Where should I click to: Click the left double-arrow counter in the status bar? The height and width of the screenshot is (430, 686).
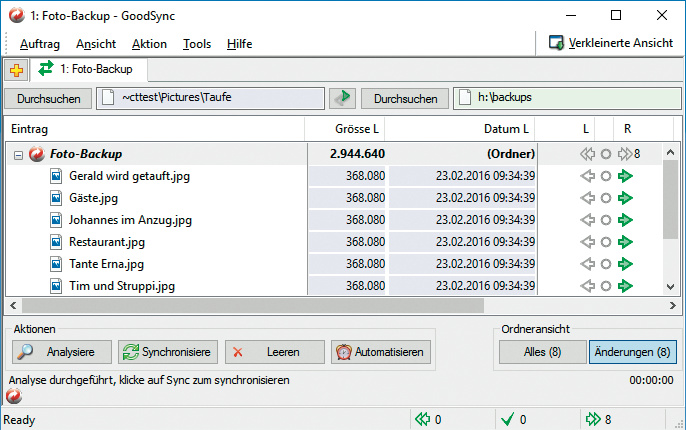point(428,420)
